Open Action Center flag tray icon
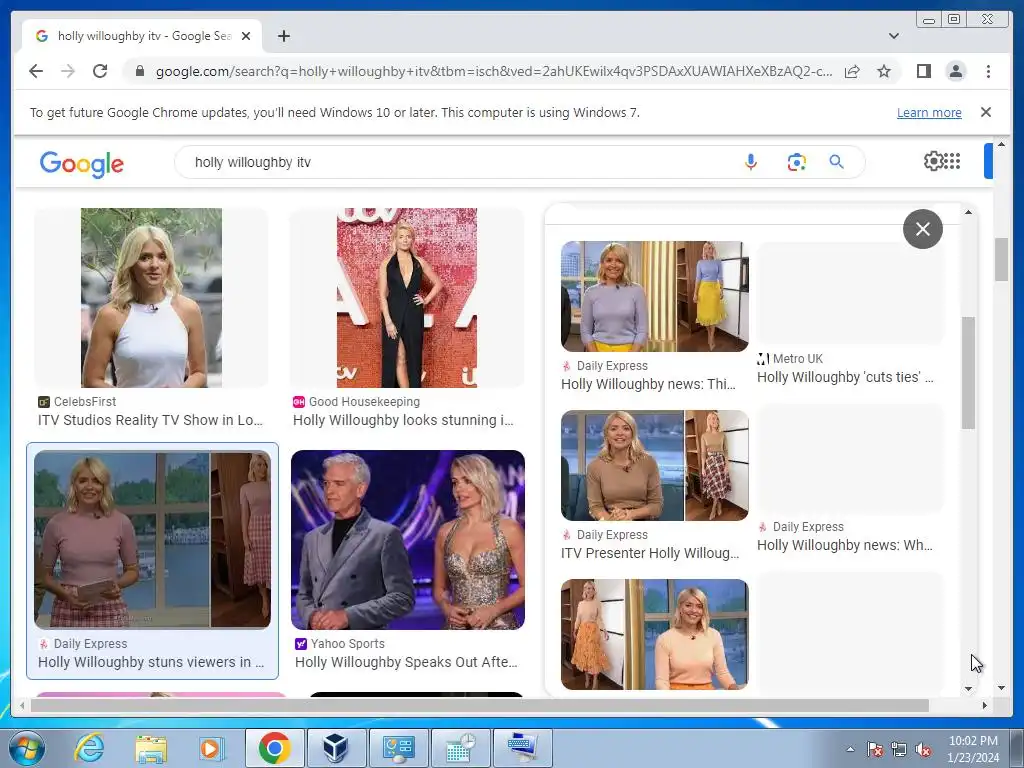 (x=874, y=749)
